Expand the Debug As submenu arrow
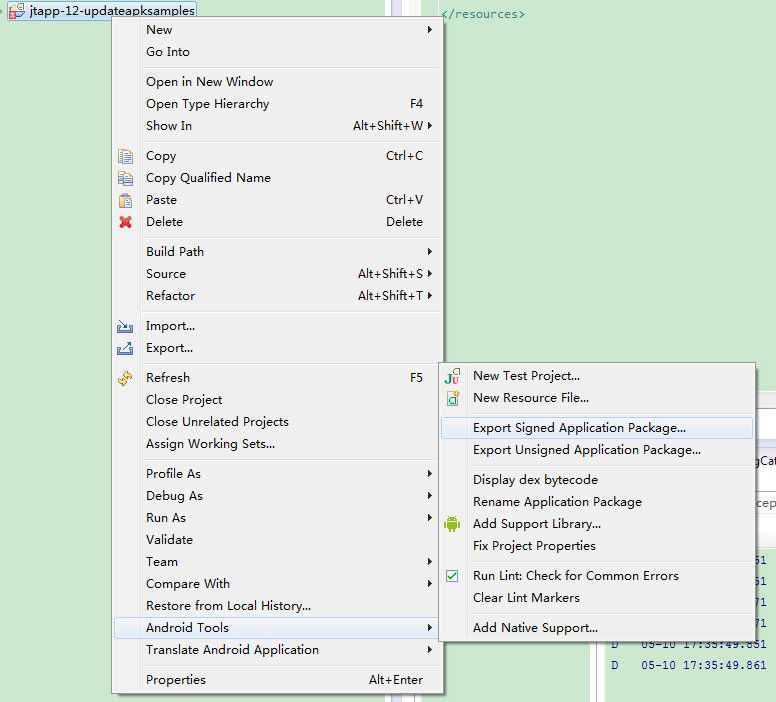The image size is (776, 702). point(430,496)
